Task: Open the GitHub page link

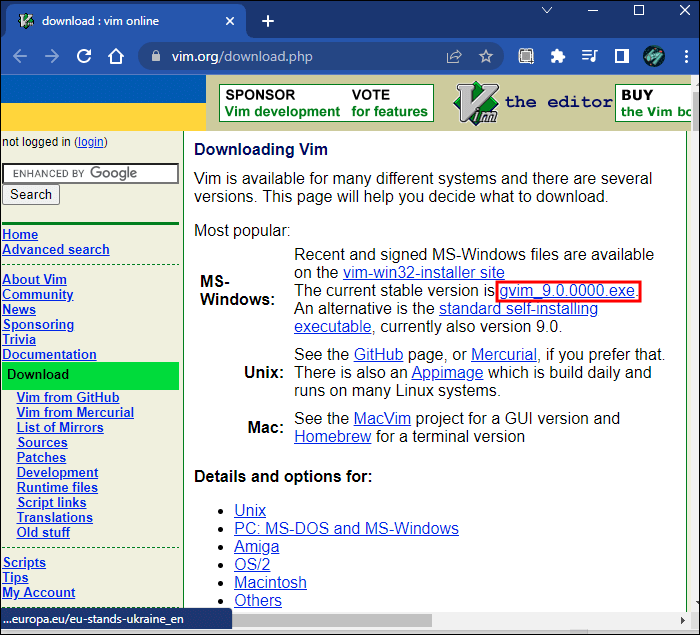Action: [x=378, y=355]
